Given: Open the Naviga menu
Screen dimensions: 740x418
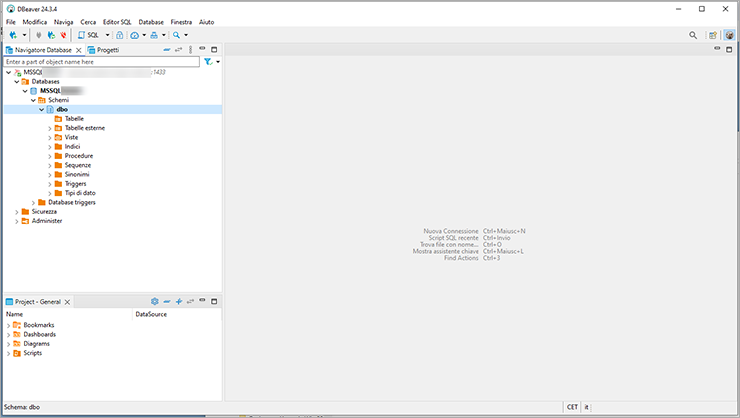Looking at the screenshot, I should [63, 22].
